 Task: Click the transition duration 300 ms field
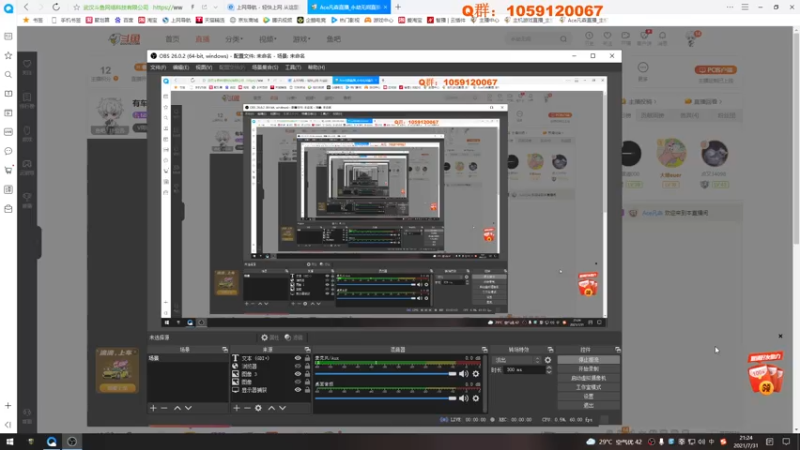[524, 370]
